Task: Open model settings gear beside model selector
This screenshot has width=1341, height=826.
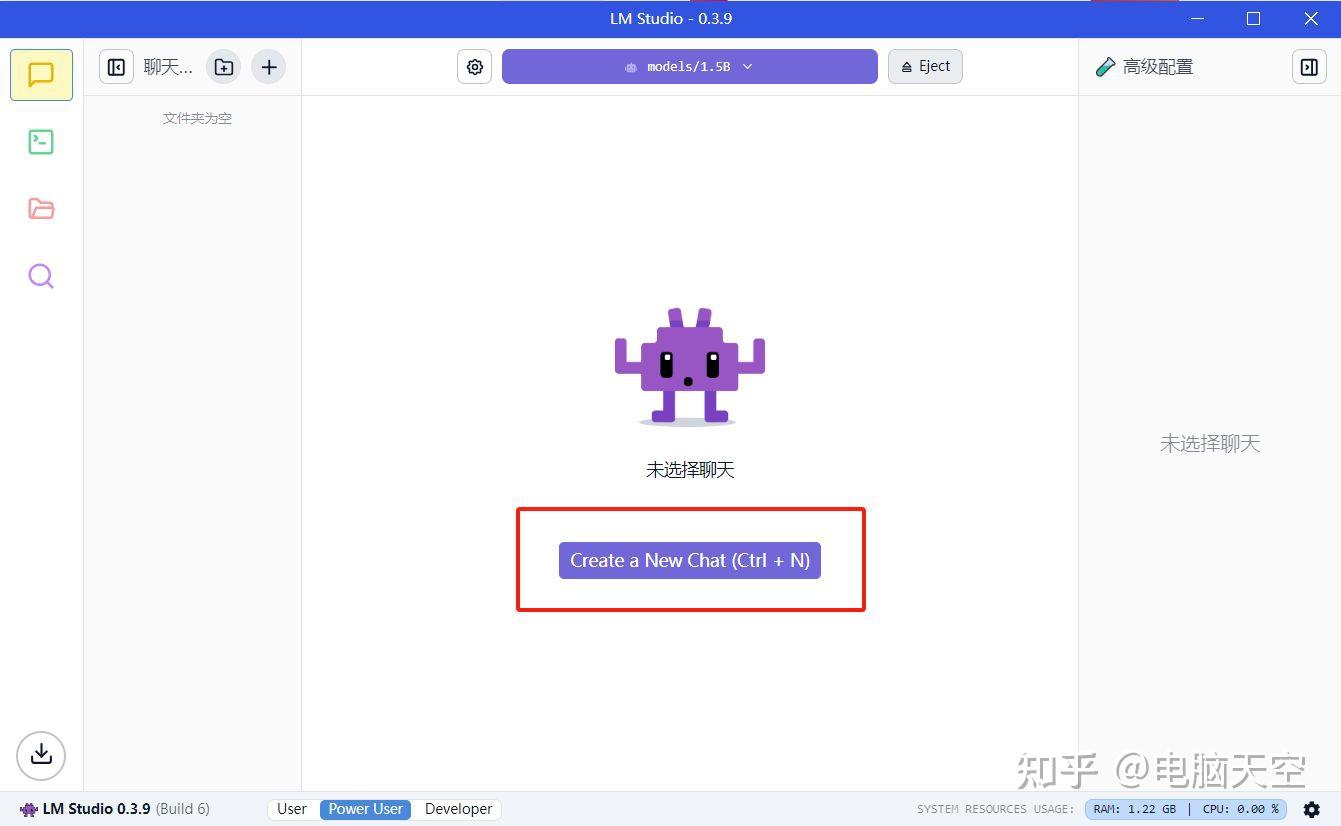Action: 475,67
